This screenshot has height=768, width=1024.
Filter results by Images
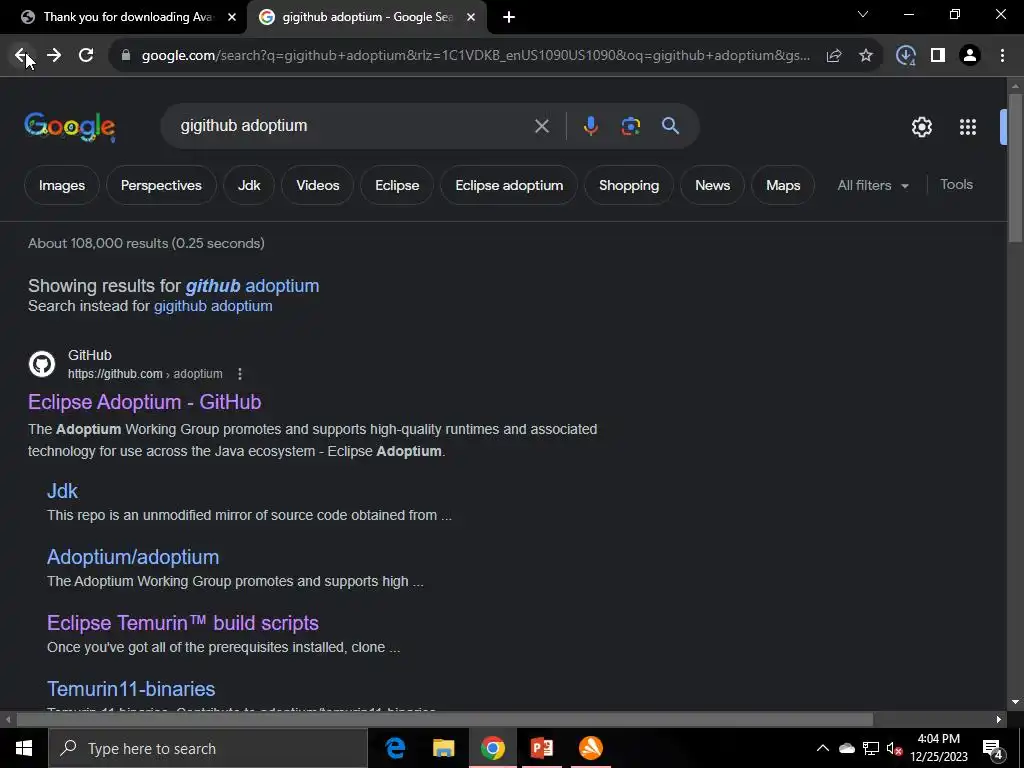point(62,185)
